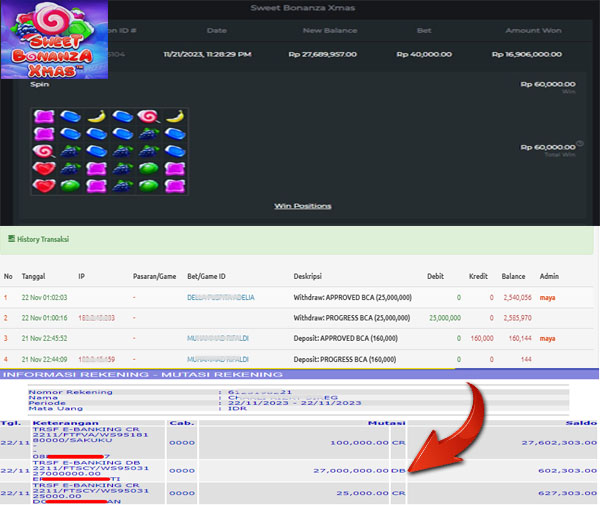Click the Sweet Bonanza Xmas game logo
Image resolution: width=600 pixels, height=505 pixels.
coord(54,39)
